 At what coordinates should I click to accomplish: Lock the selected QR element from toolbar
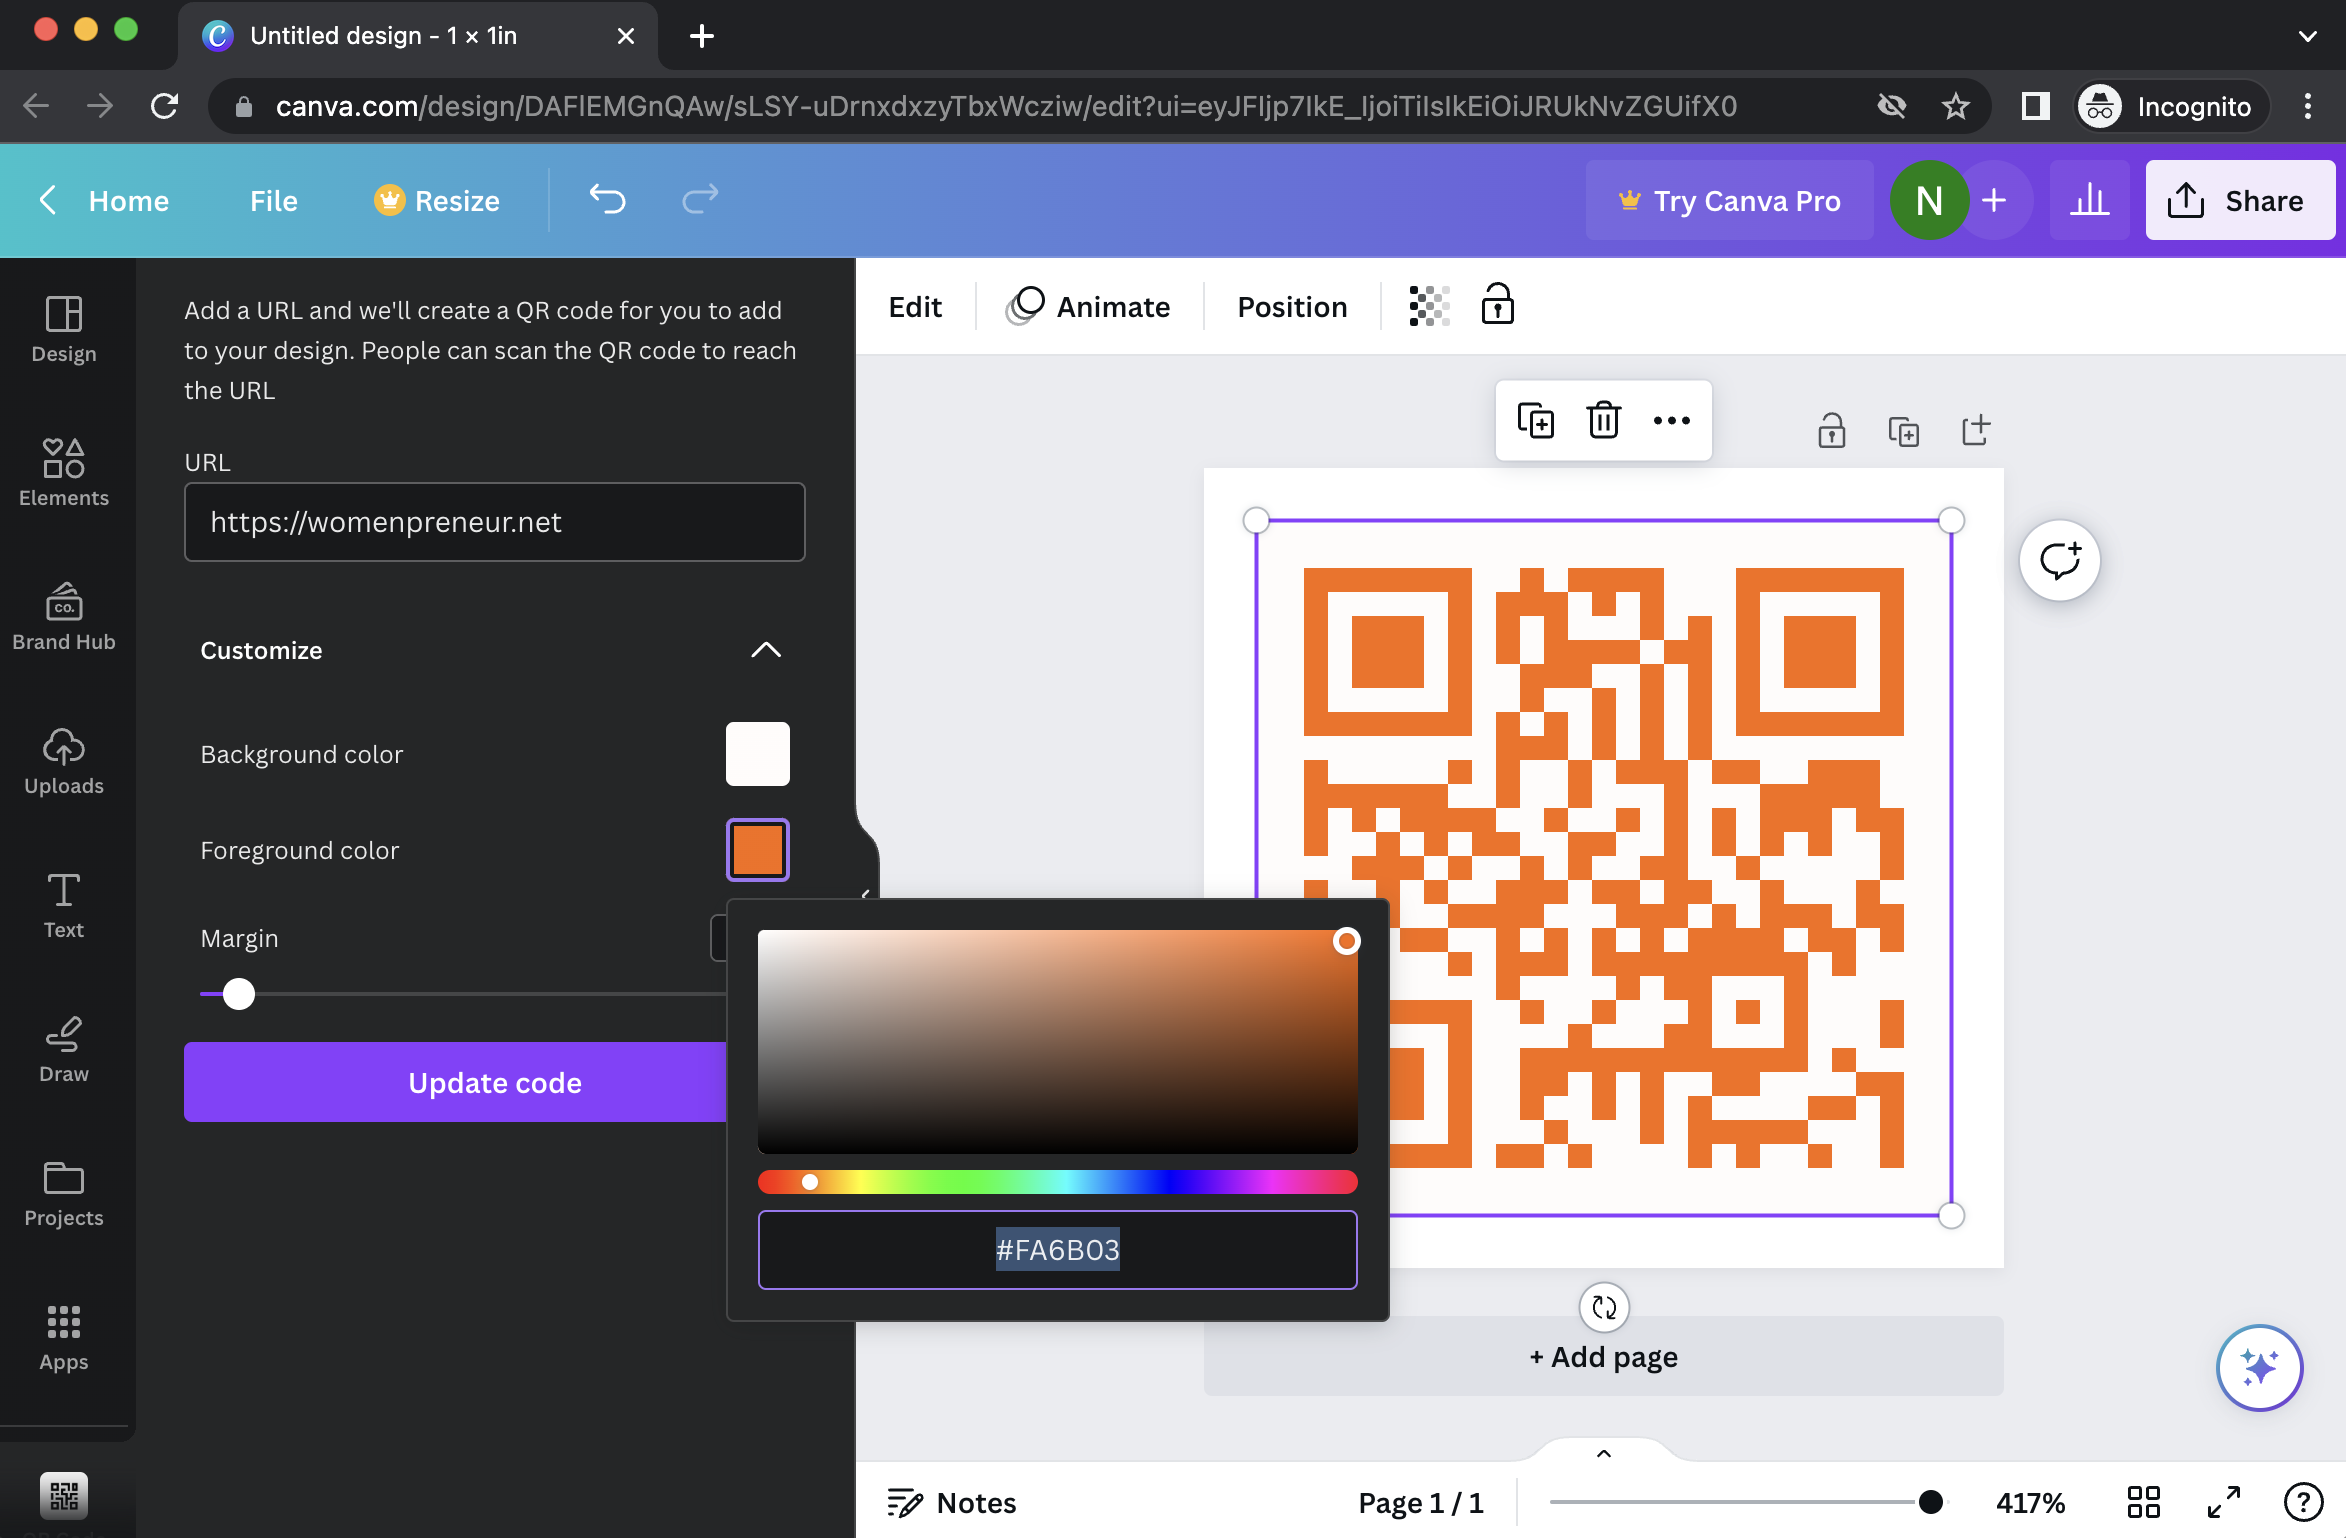coord(1497,304)
